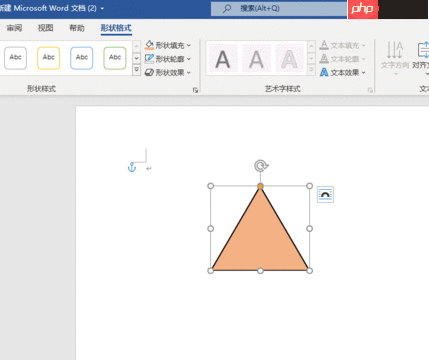Click the 形状轮廓 pen icon

(x=149, y=59)
